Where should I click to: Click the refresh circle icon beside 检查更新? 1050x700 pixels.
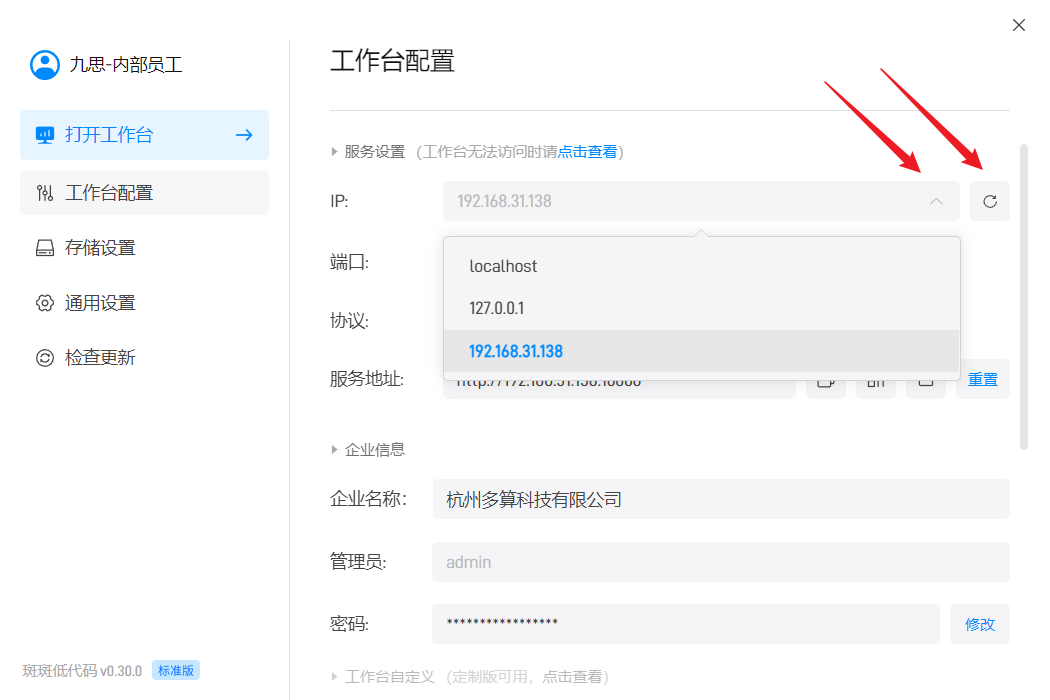(x=45, y=358)
